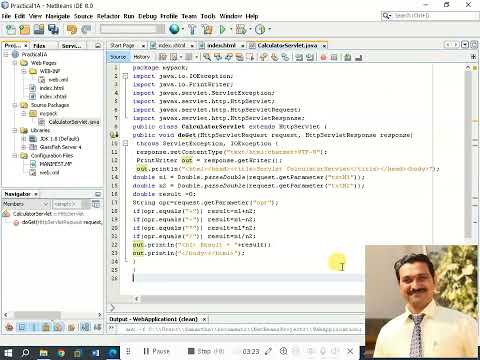Open Word from the taskbar
480x360 pixels.
coord(95,353)
